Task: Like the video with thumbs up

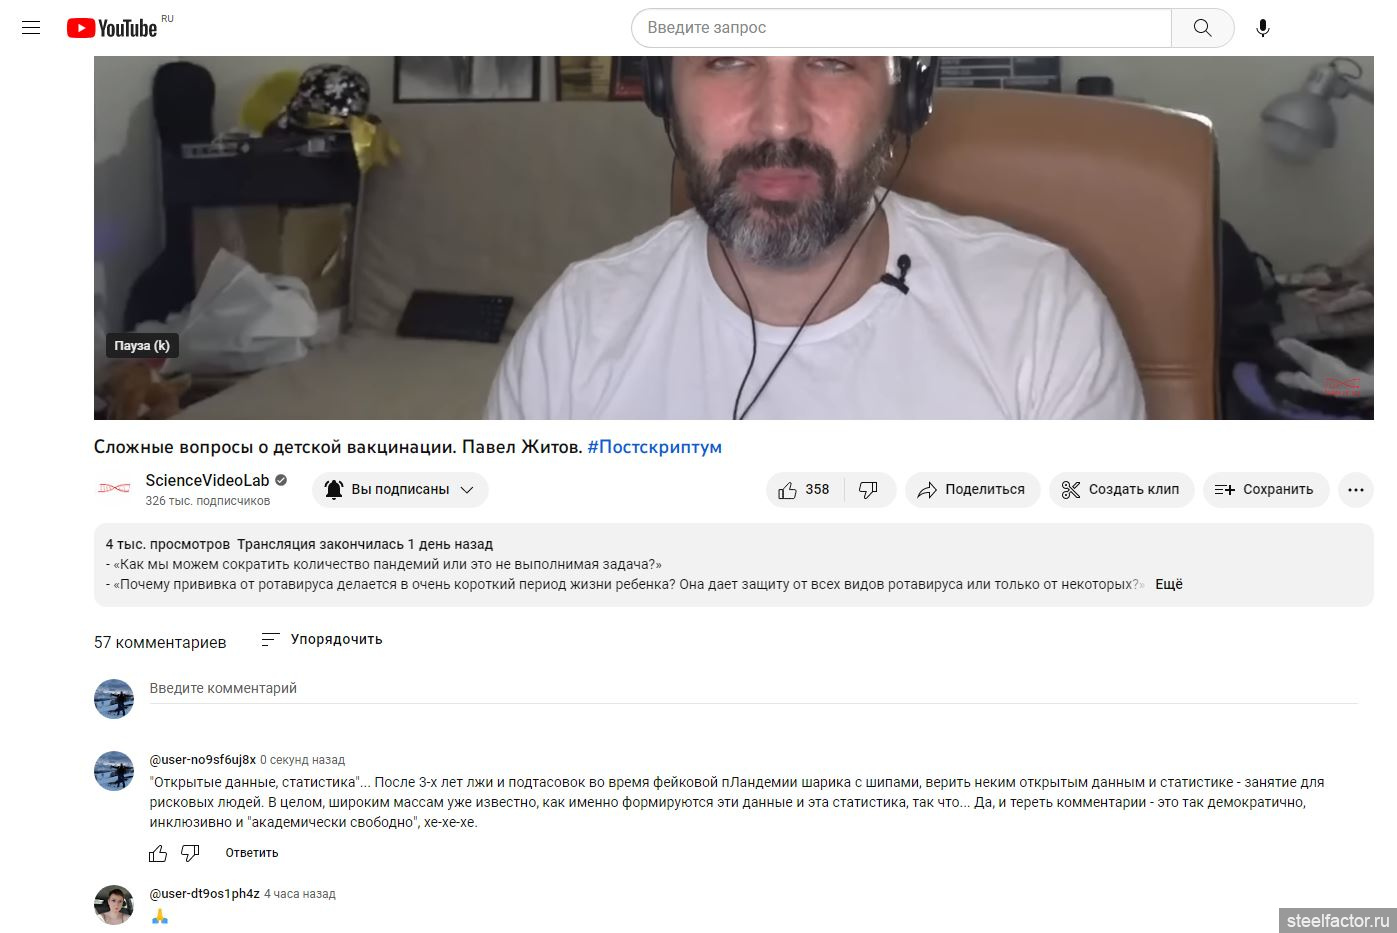Action: (x=805, y=490)
